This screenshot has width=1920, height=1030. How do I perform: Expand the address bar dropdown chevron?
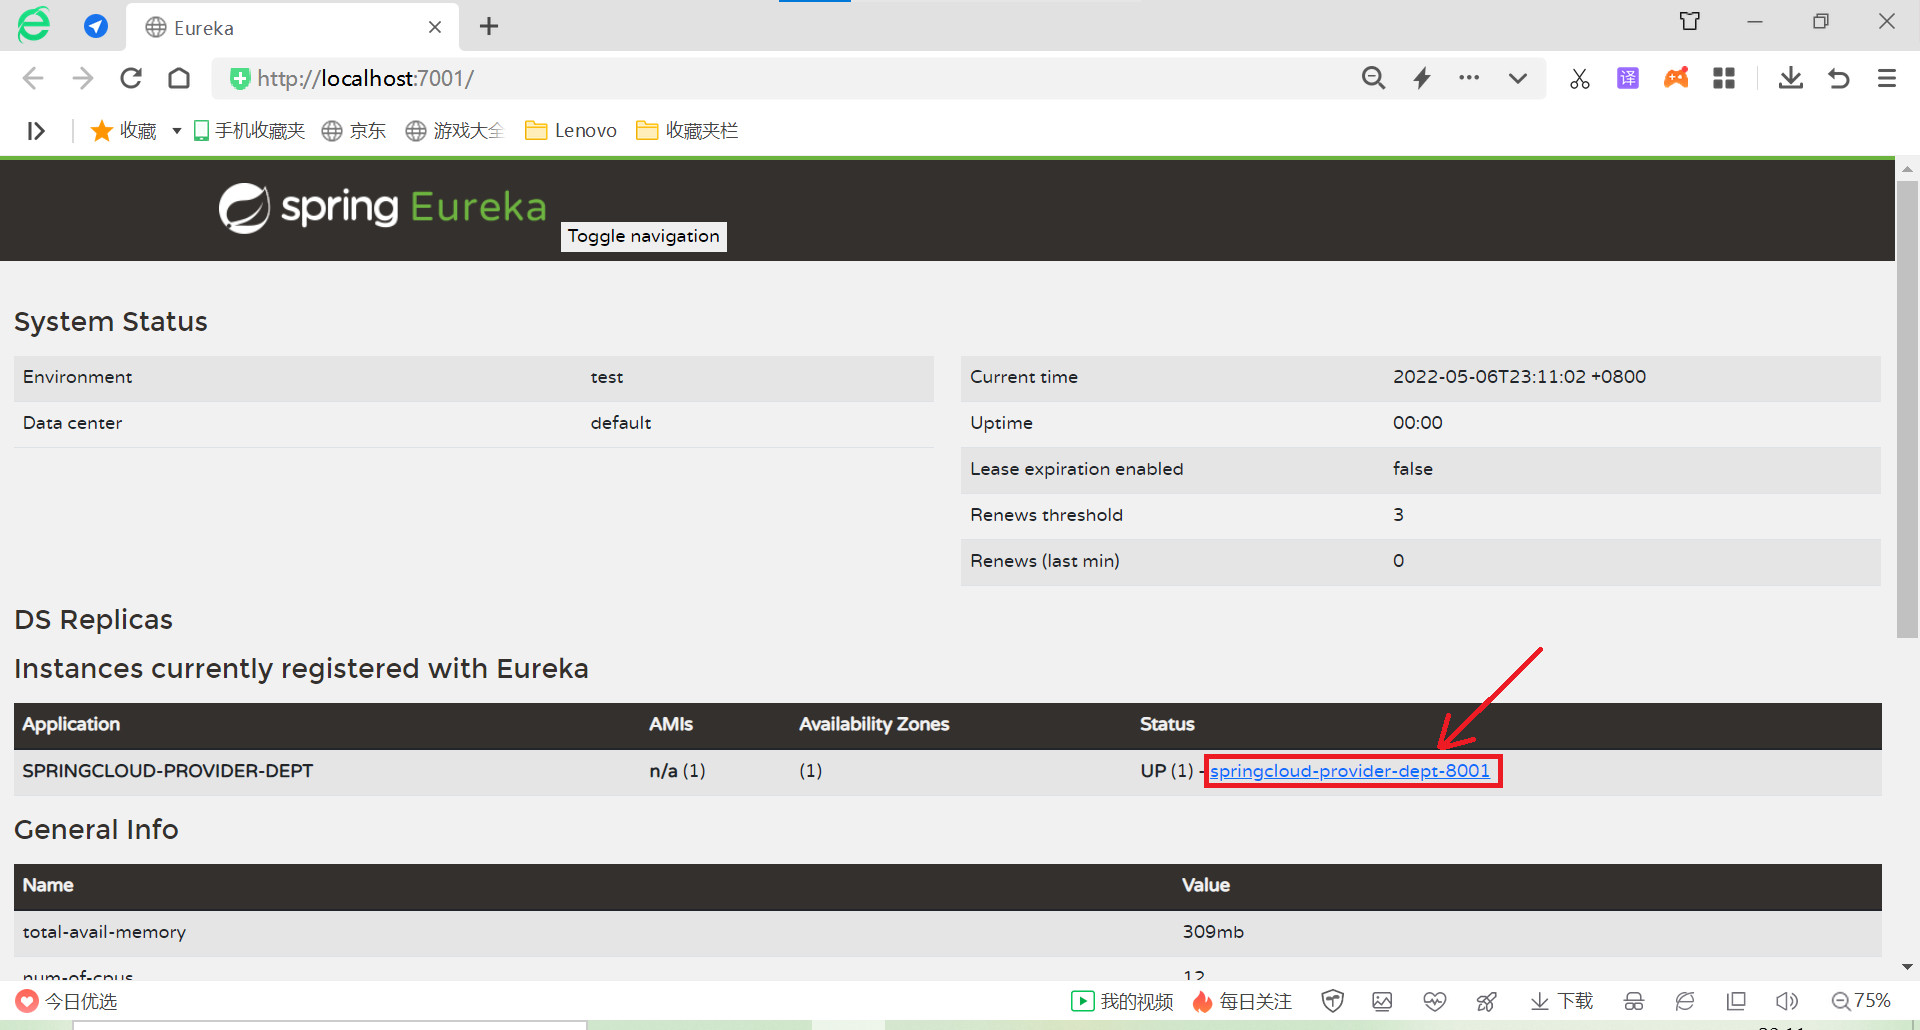coord(1518,78)
